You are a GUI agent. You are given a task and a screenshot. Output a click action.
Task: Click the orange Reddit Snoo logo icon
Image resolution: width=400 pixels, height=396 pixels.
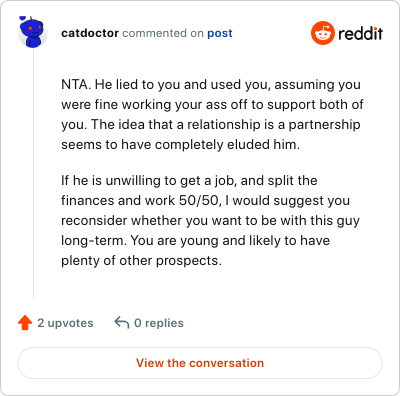(x=323, y=33)
